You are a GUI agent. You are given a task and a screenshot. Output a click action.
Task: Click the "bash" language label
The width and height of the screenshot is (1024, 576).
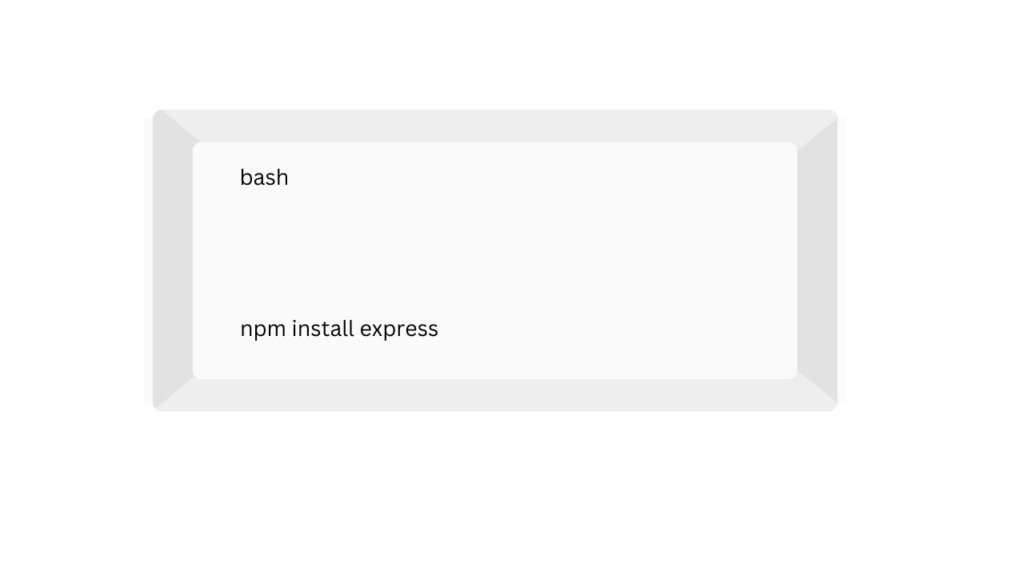click(x=264, y=178)
